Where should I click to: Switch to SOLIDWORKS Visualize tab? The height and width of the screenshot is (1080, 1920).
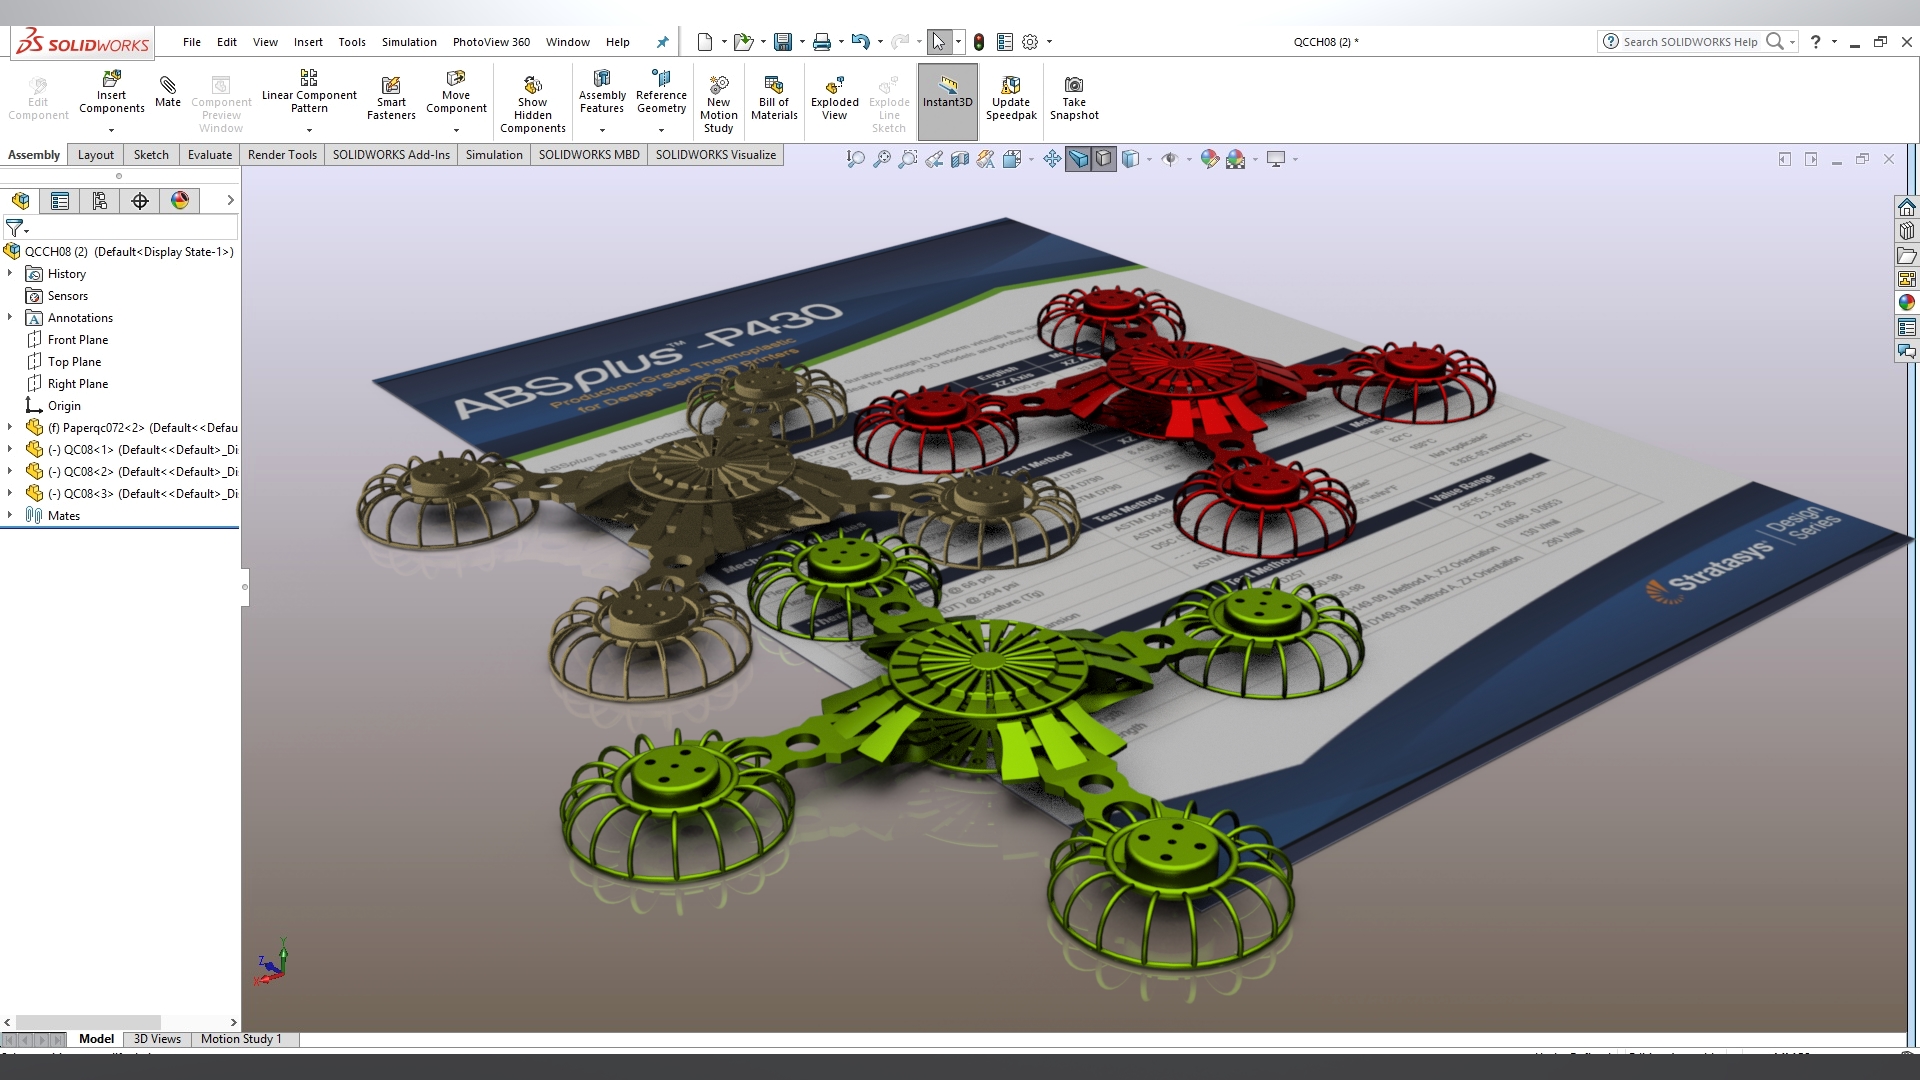pyautogui.click(x=716, y=155)
